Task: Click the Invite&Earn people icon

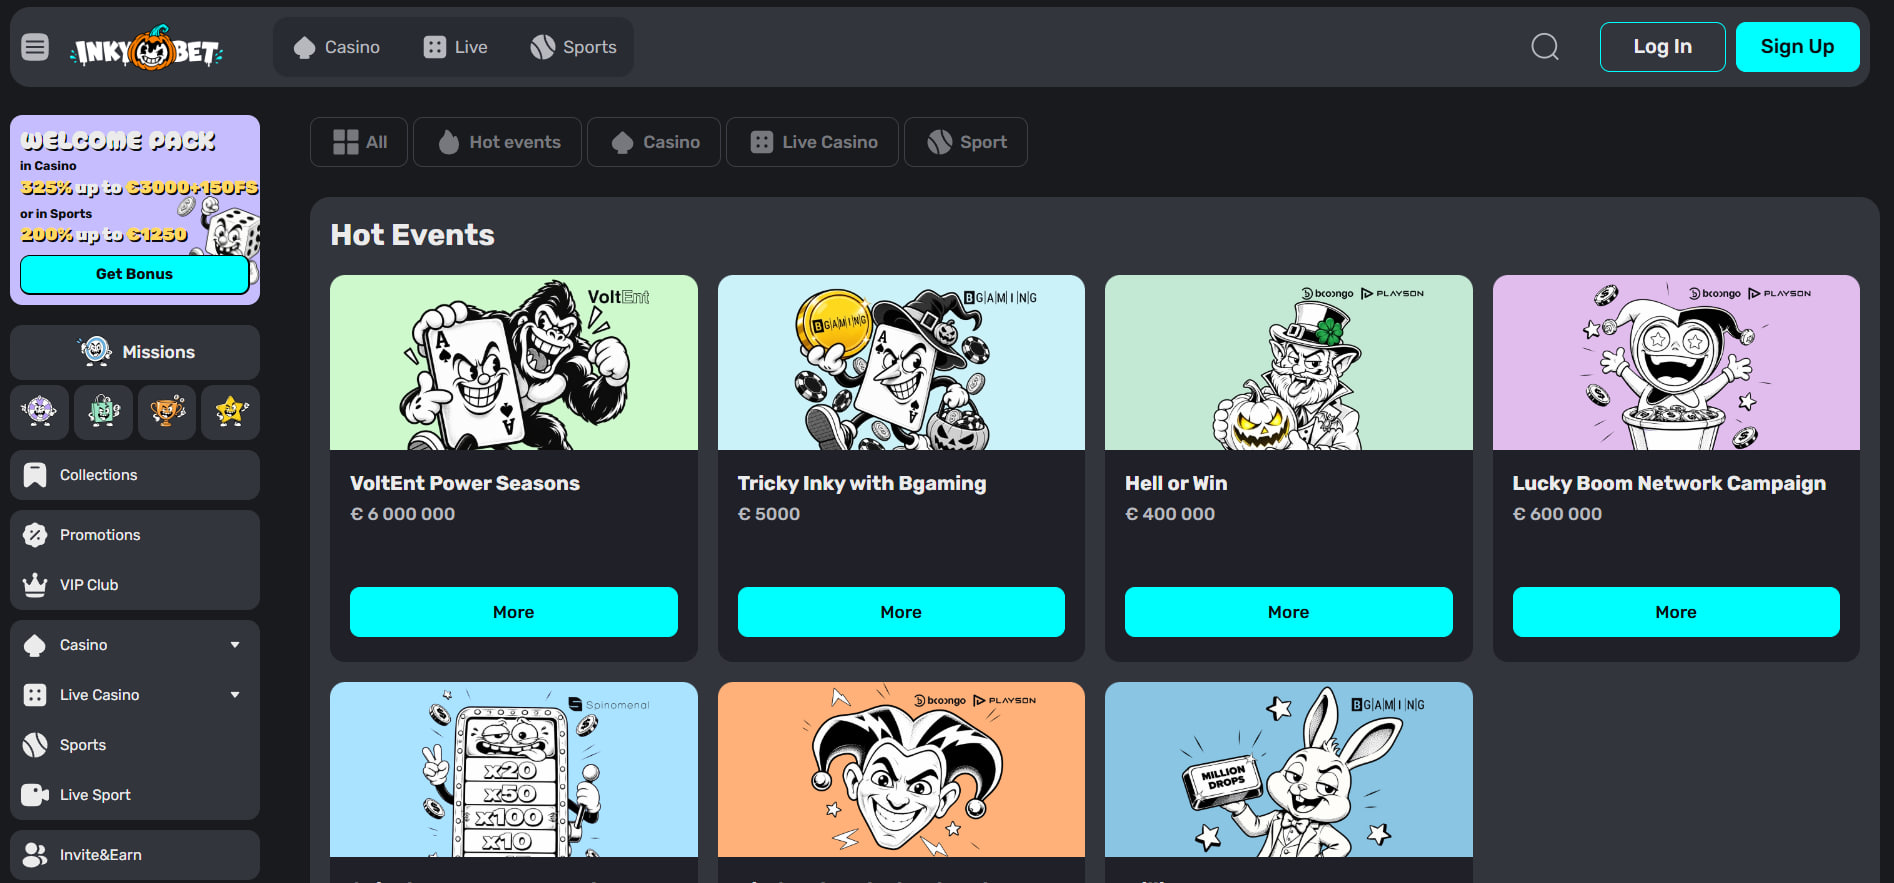Action: pos(35,855)
